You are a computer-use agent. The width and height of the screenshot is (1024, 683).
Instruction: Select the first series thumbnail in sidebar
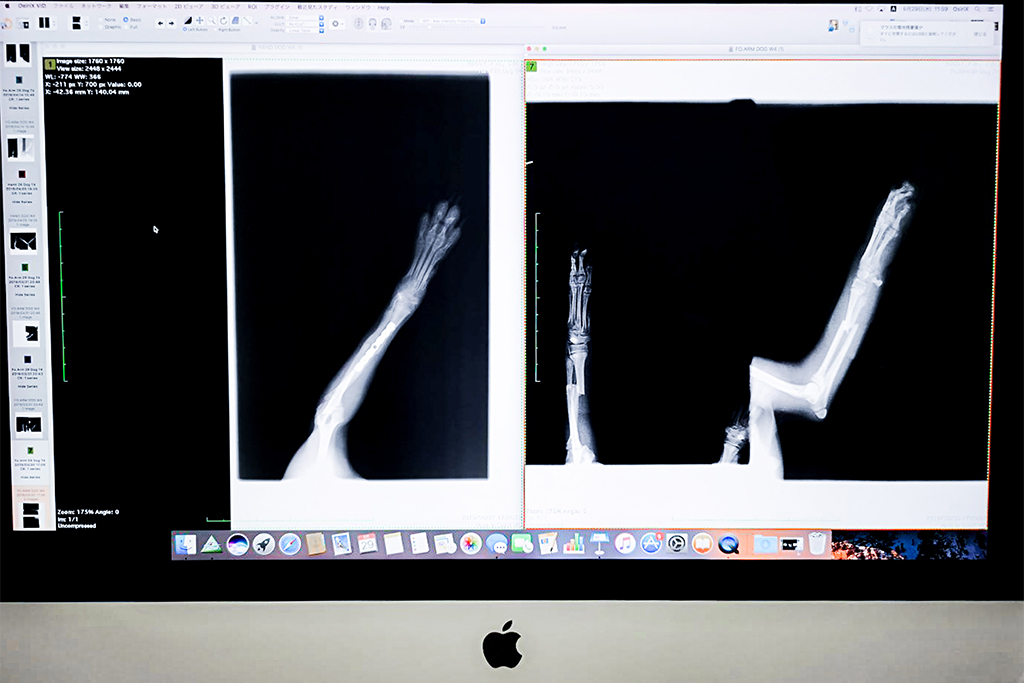(18, 54)
